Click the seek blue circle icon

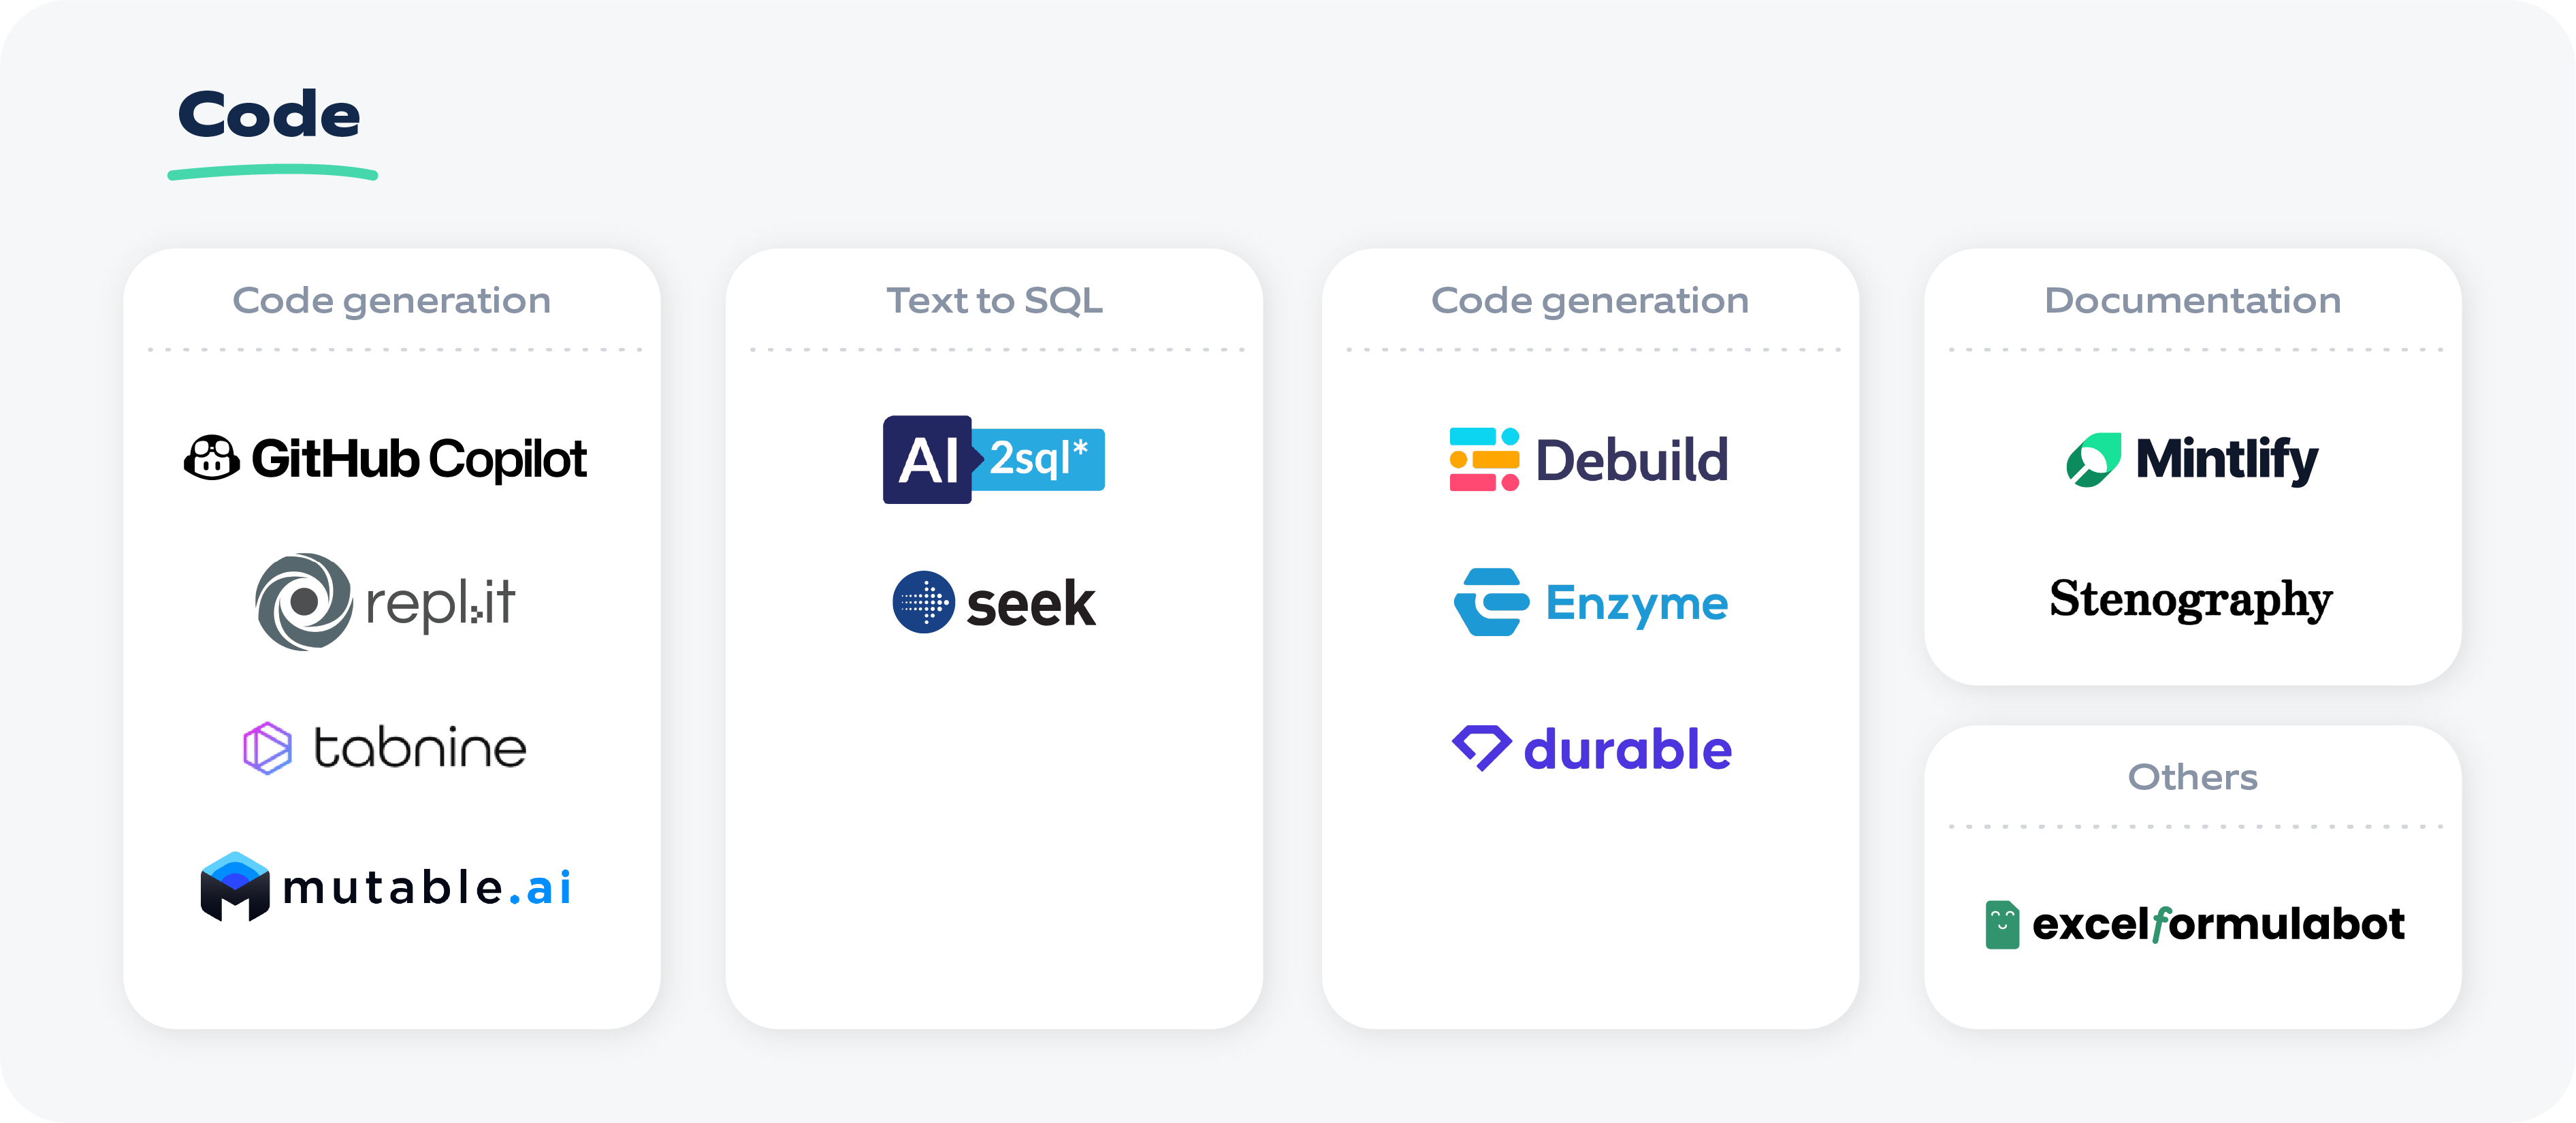click(x=923, y=602)
